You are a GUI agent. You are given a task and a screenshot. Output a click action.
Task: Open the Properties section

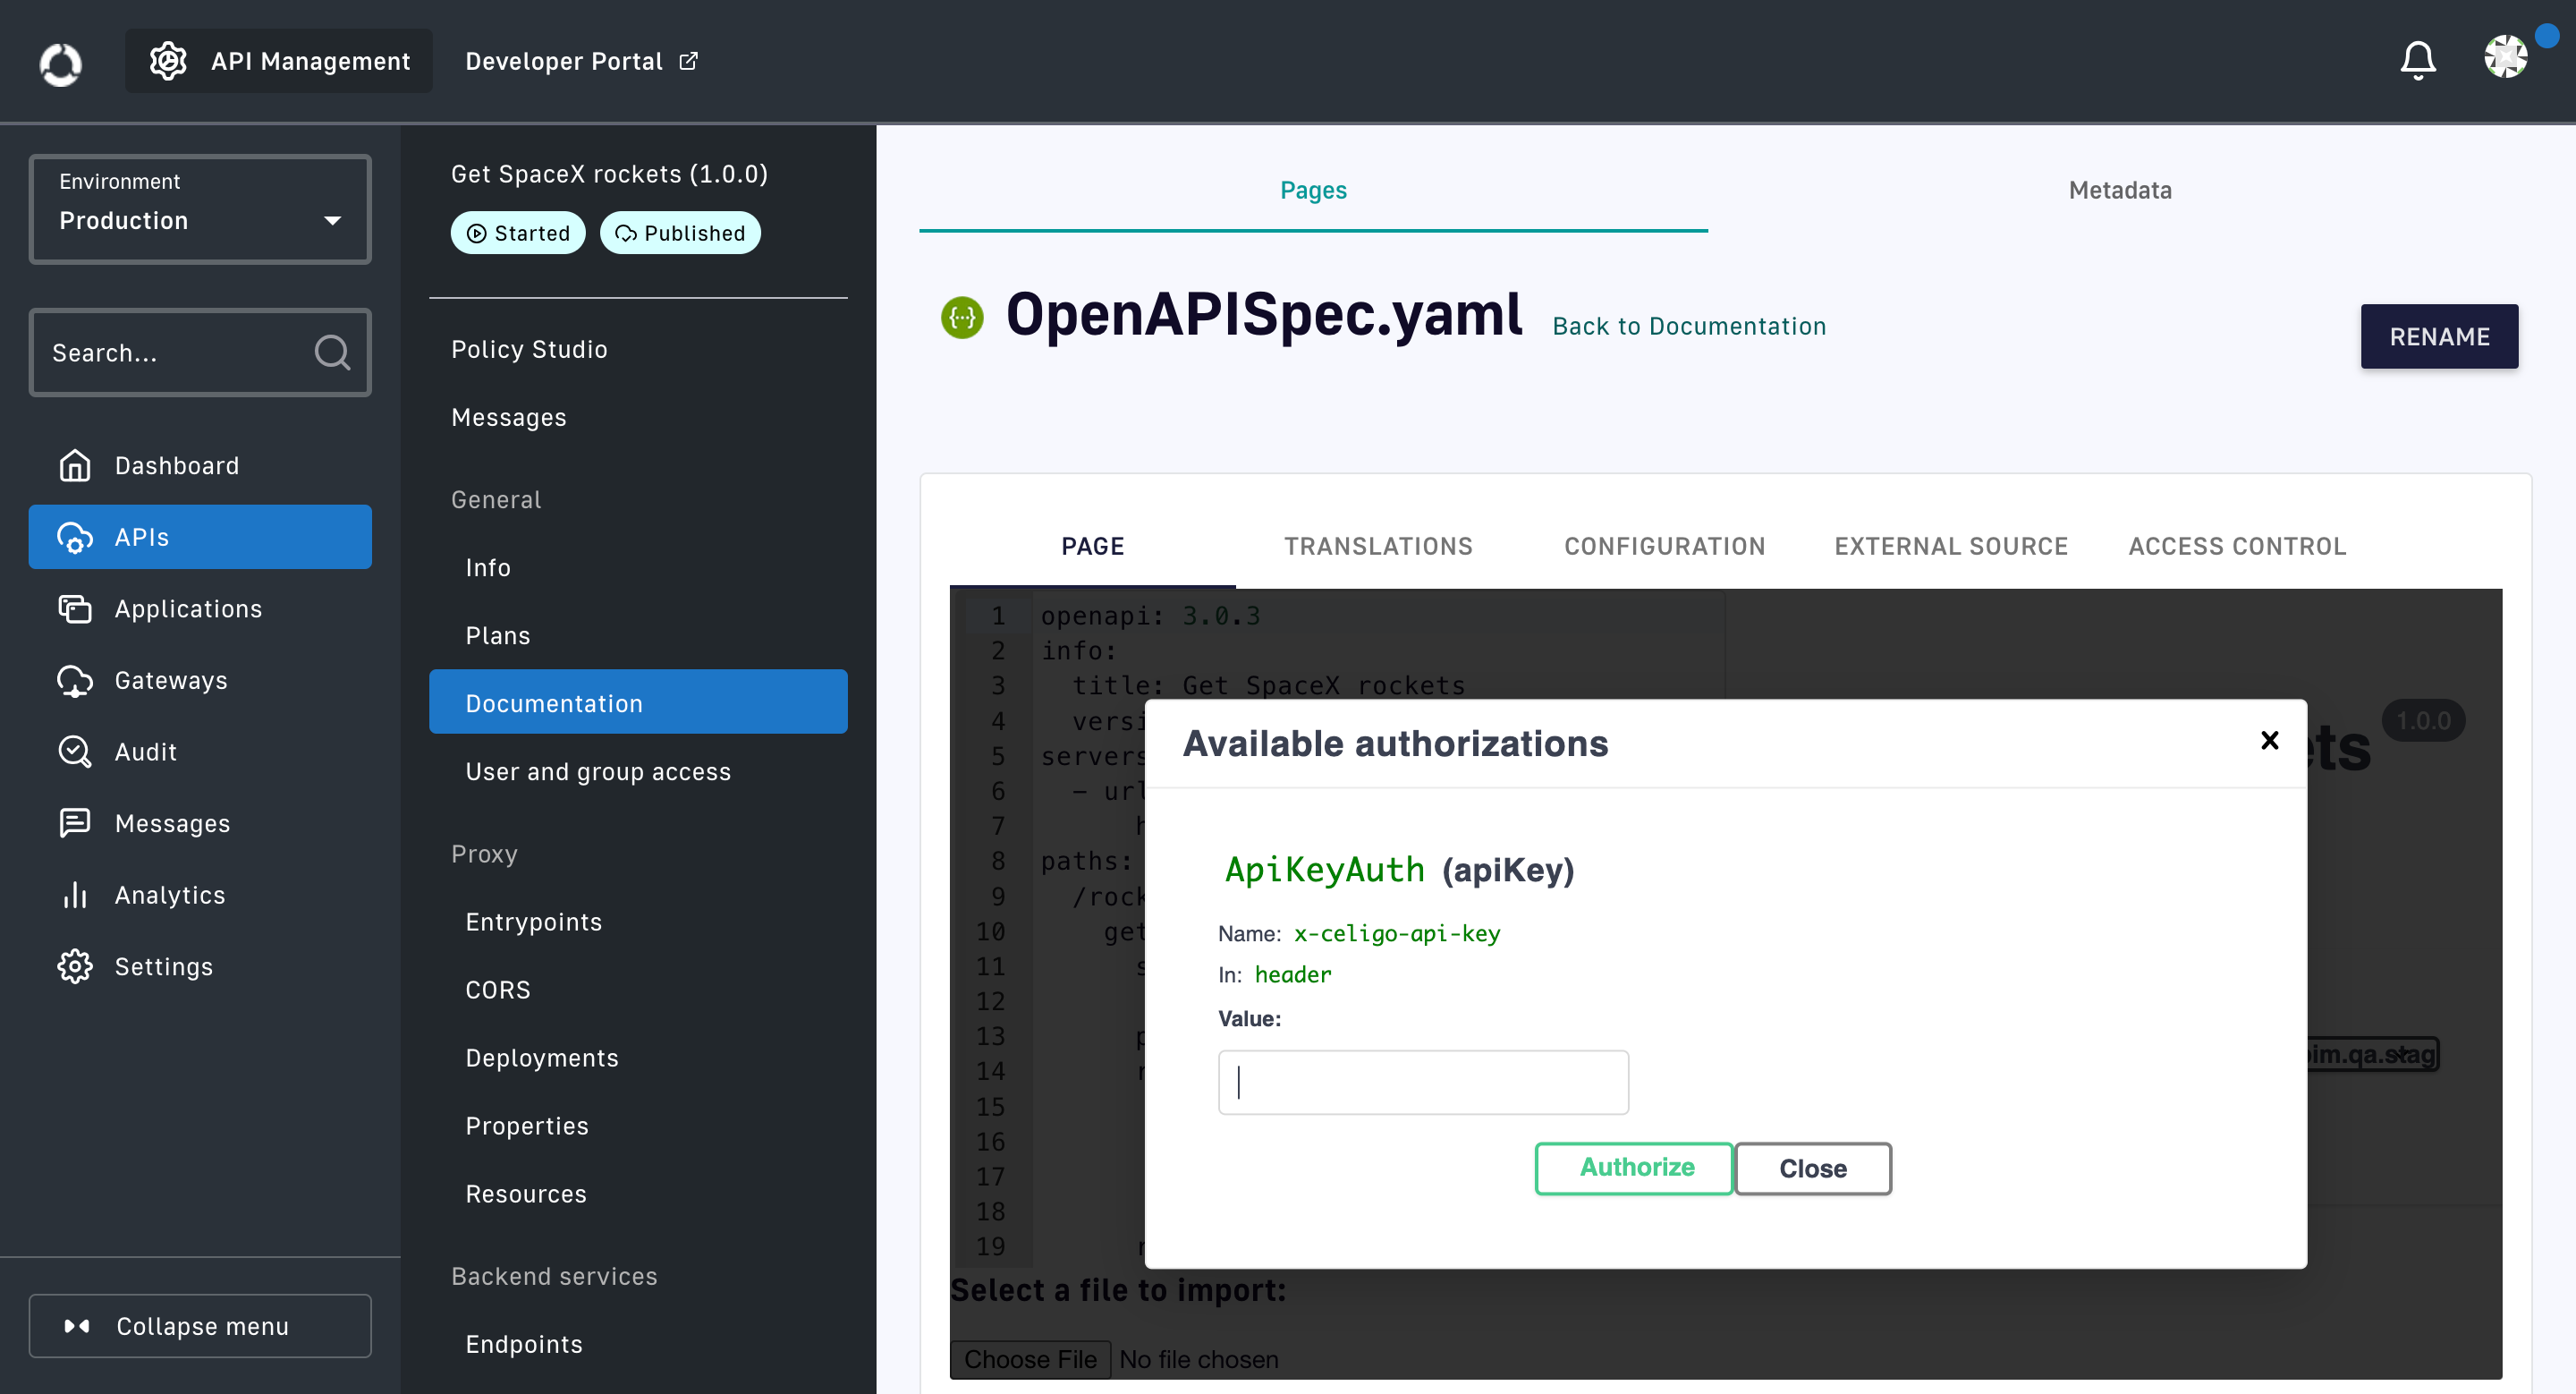[638, 1125]
